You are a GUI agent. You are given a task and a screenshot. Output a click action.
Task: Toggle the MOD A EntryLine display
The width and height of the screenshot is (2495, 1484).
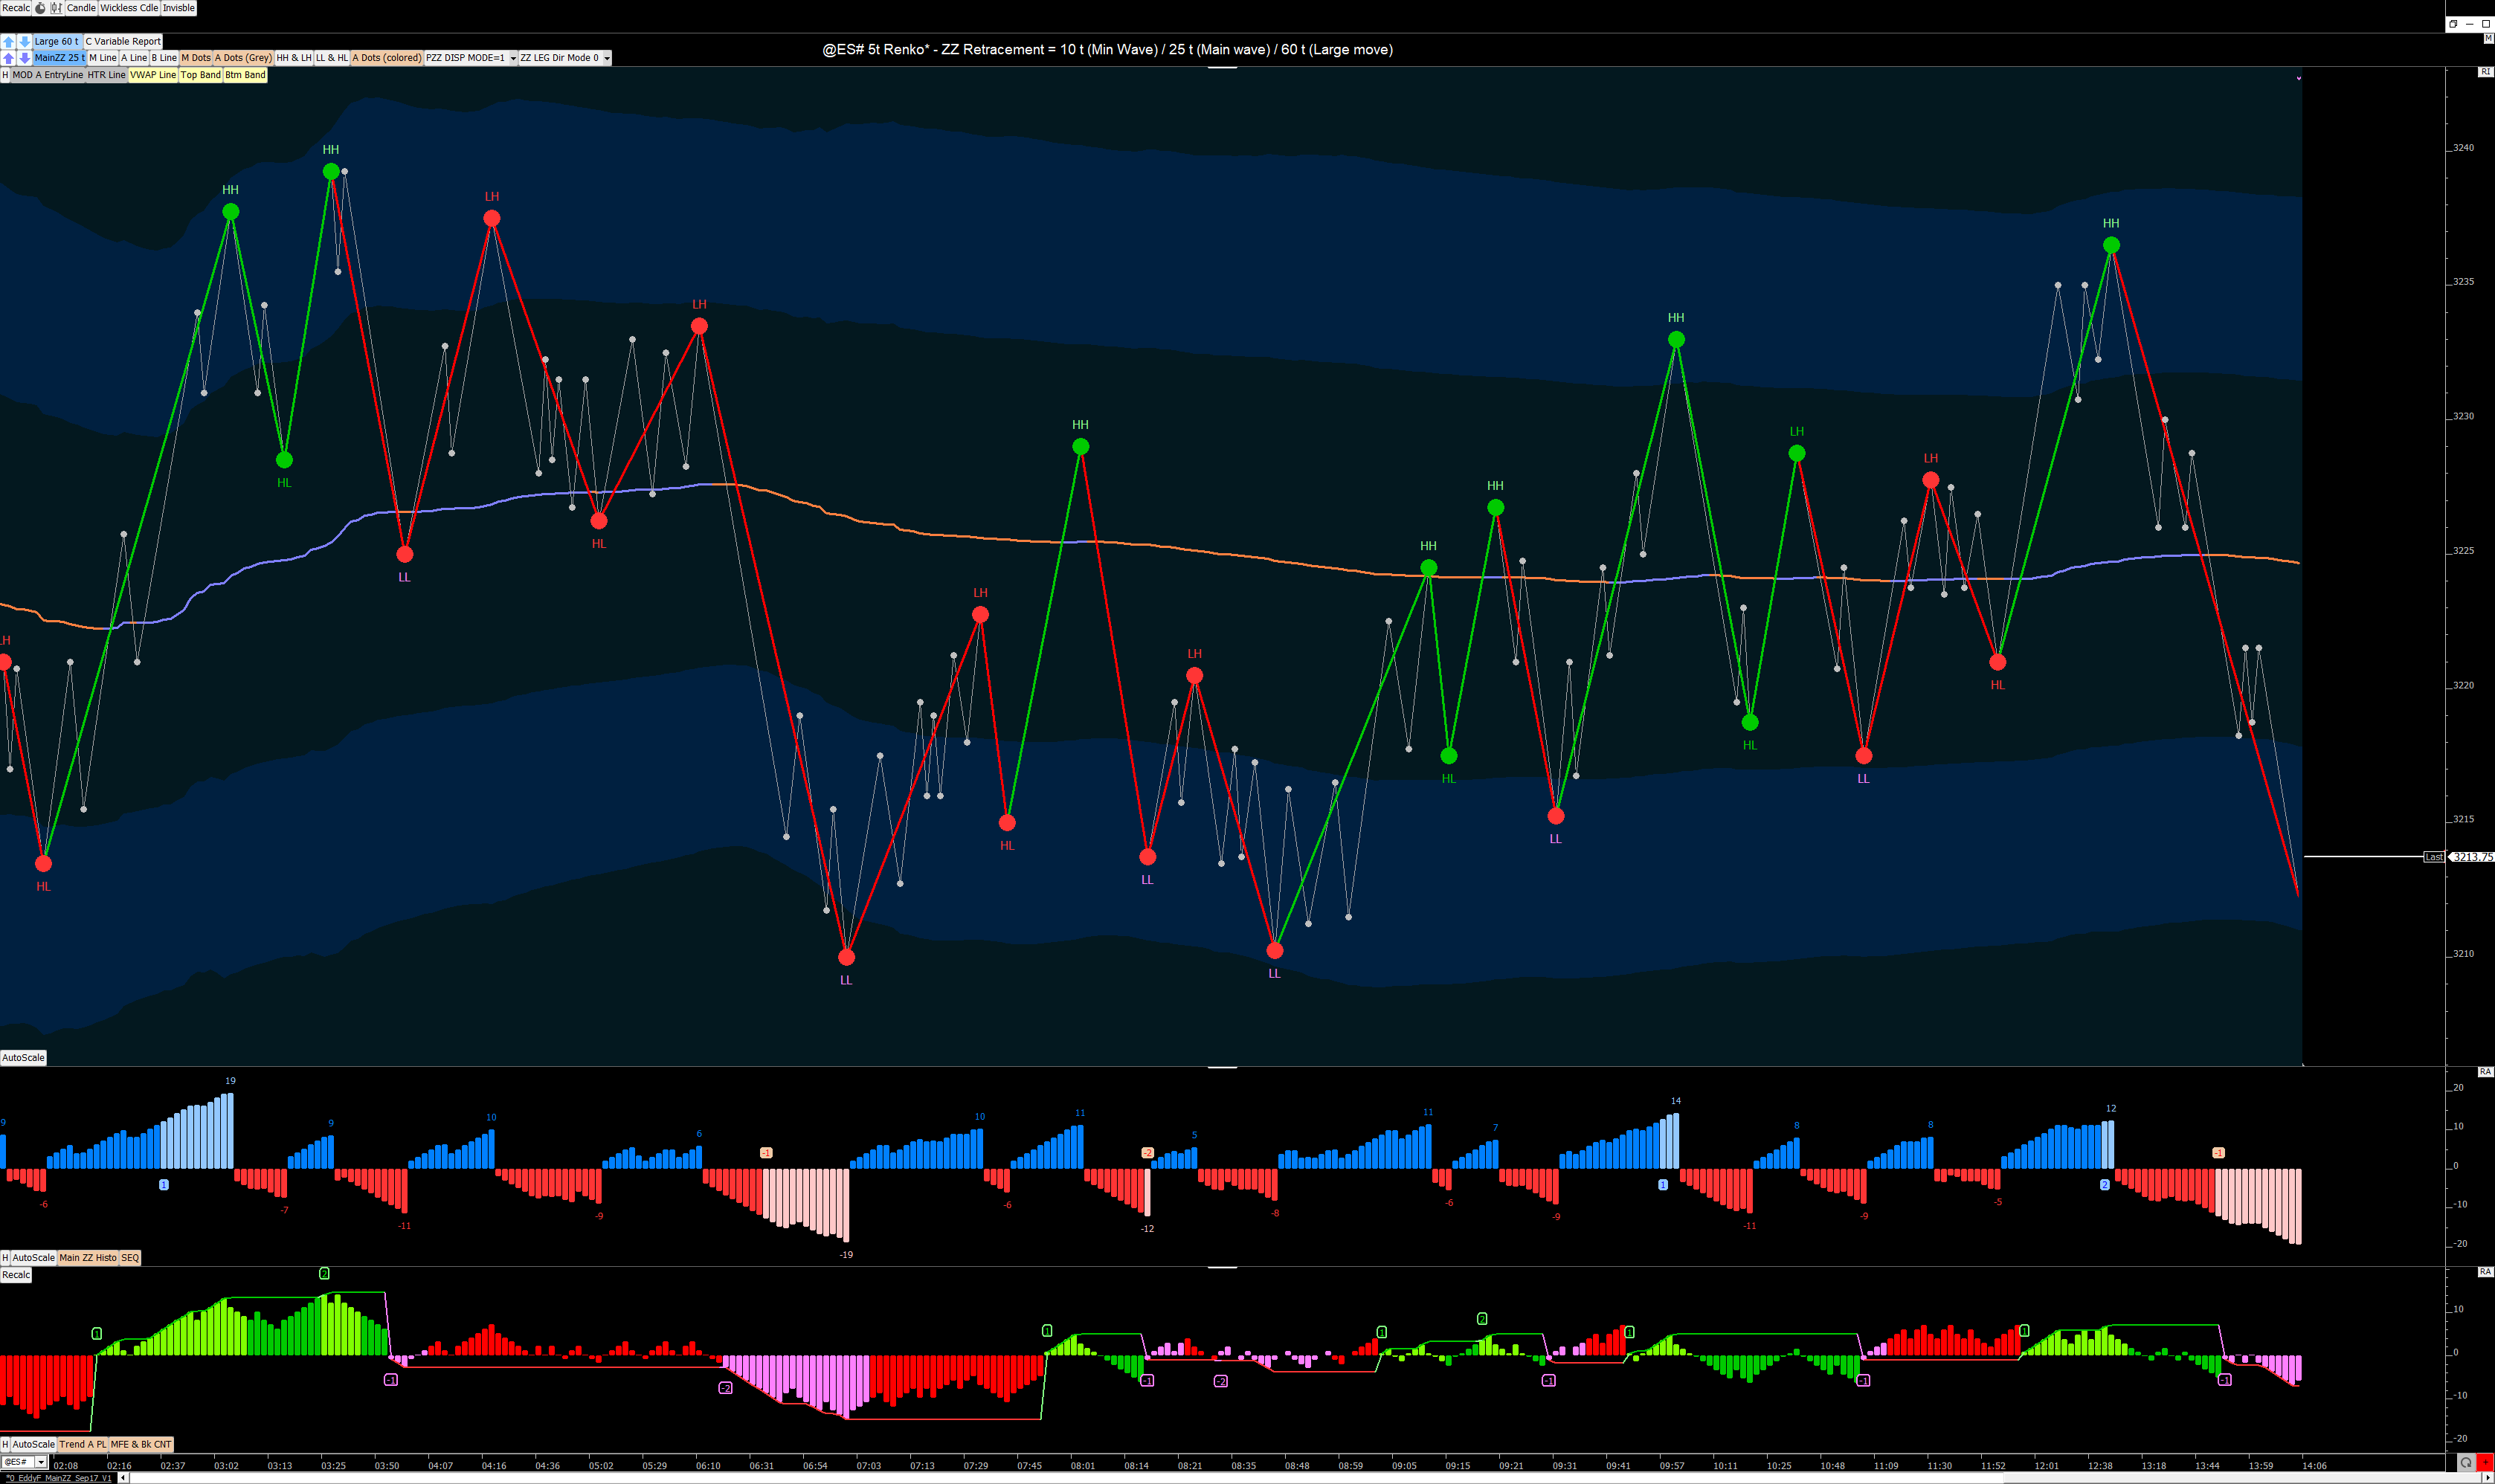coord(48,75)
